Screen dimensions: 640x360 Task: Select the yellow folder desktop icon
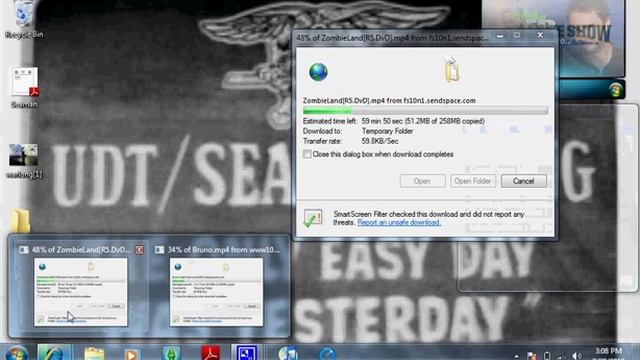pyautogui.click(x=20, y=220)
